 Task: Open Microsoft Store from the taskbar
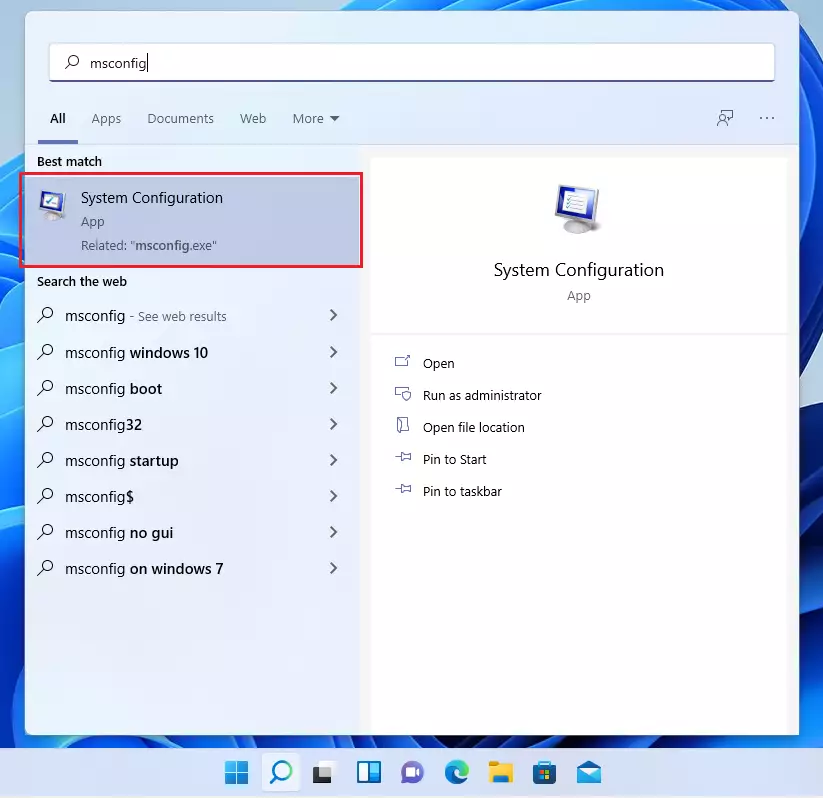coord(544,773)
